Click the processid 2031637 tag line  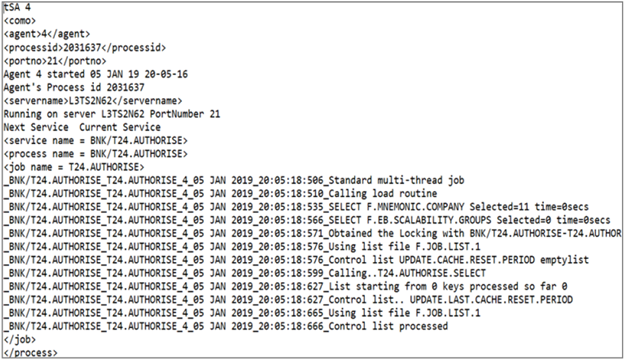[85, 47]
